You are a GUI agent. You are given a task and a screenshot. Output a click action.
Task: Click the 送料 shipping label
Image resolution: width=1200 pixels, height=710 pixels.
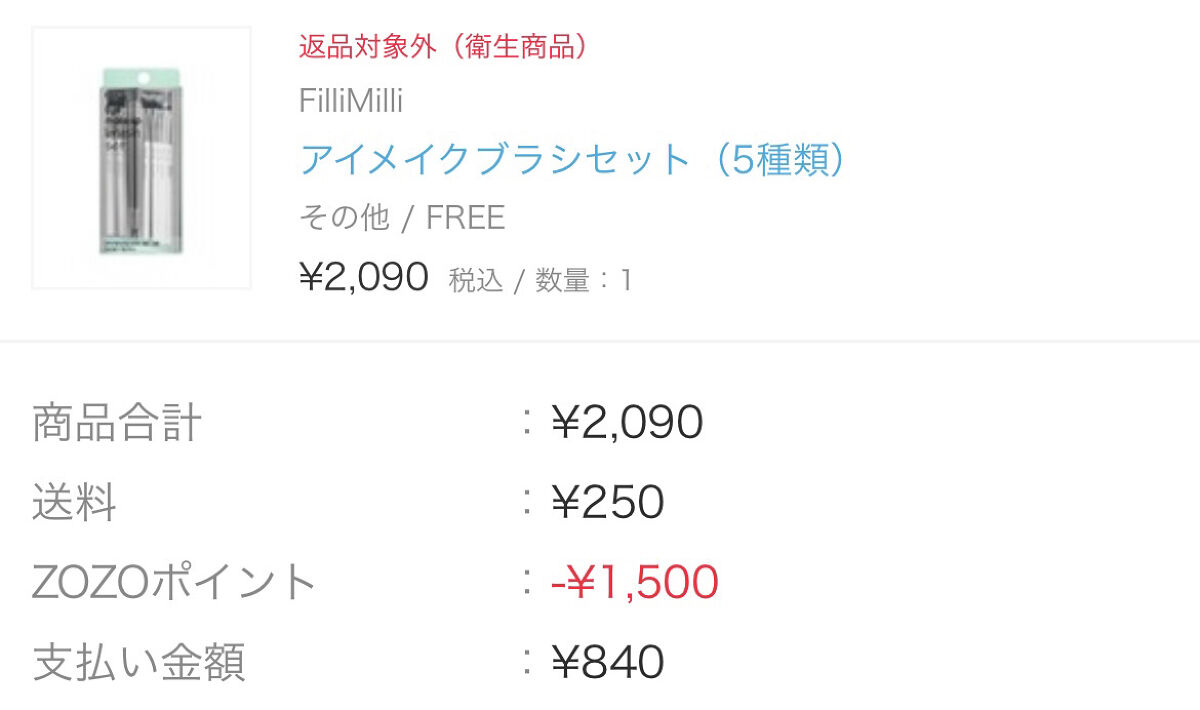point(74,502)
